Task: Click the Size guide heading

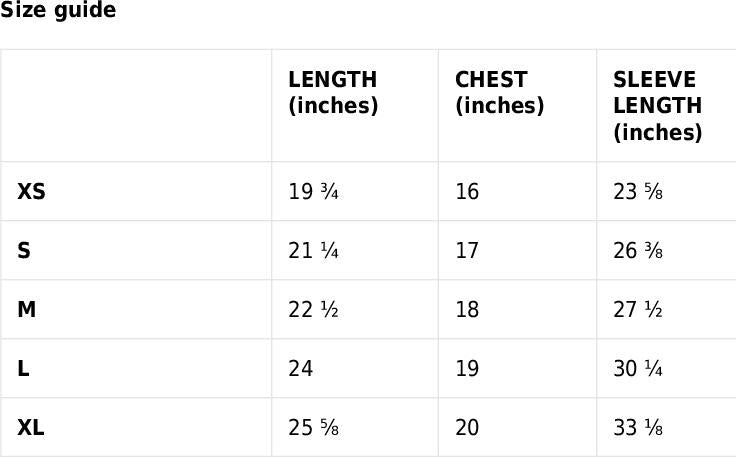Action: (x=58, y=11)
